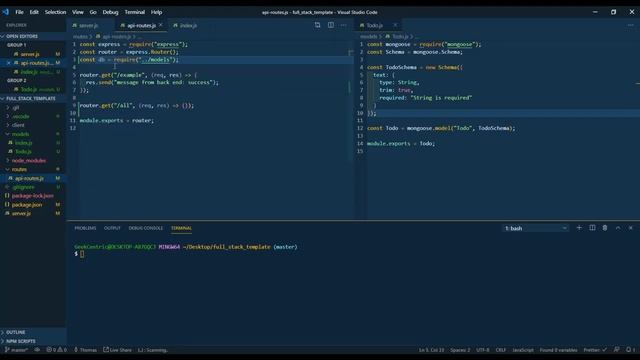Close api-routes.js from the Open Editors list
This screenshot has width=640, height=360.
tap(9, 63)
